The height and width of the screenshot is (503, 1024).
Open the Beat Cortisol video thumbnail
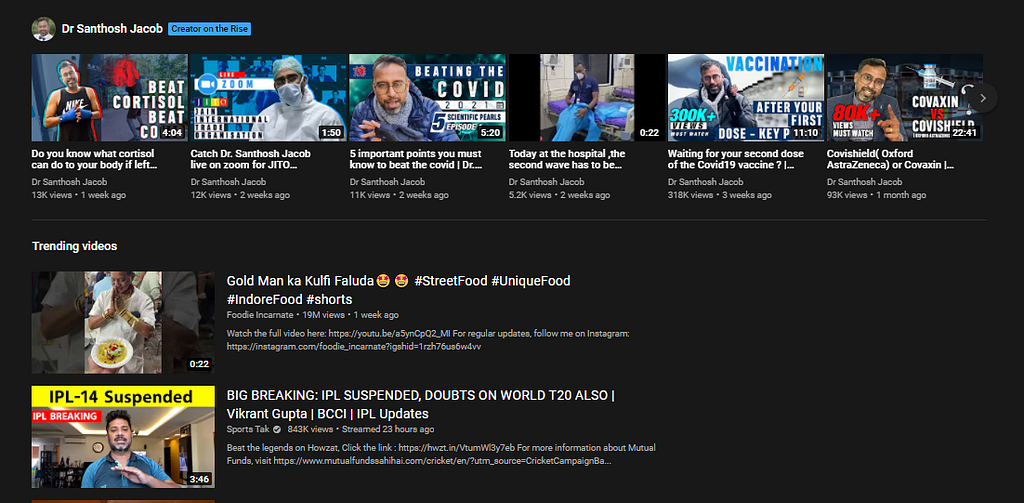coord(110,97)
